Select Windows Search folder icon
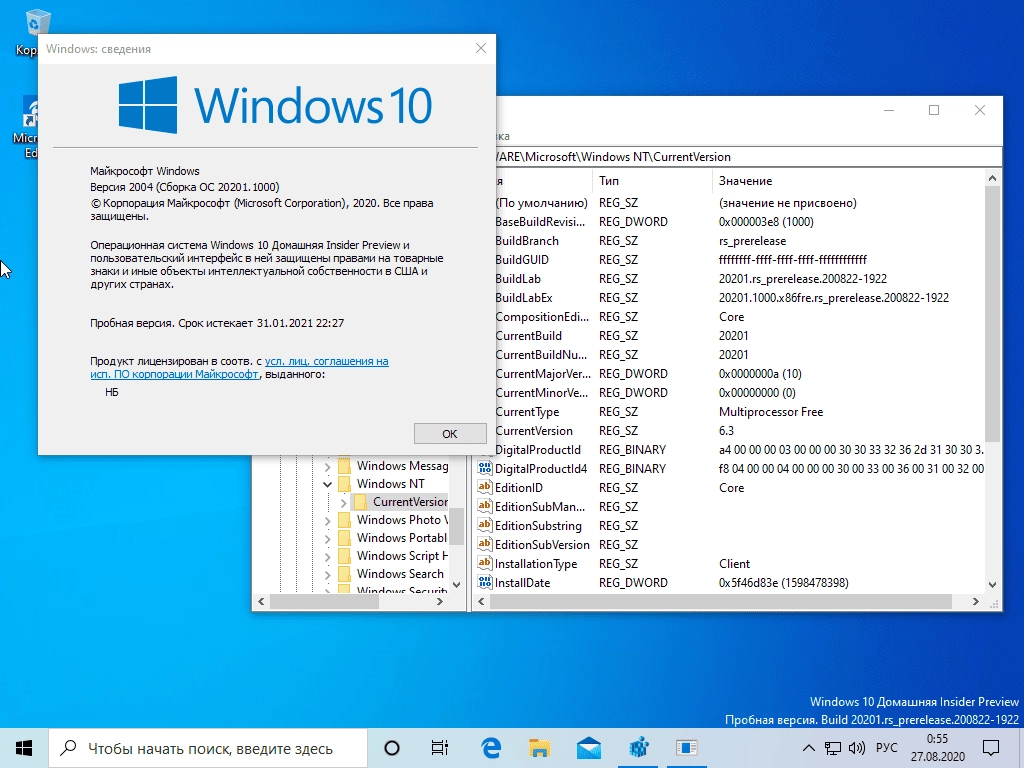Viewport: 1024px width, 768px height. coord(344,574)
